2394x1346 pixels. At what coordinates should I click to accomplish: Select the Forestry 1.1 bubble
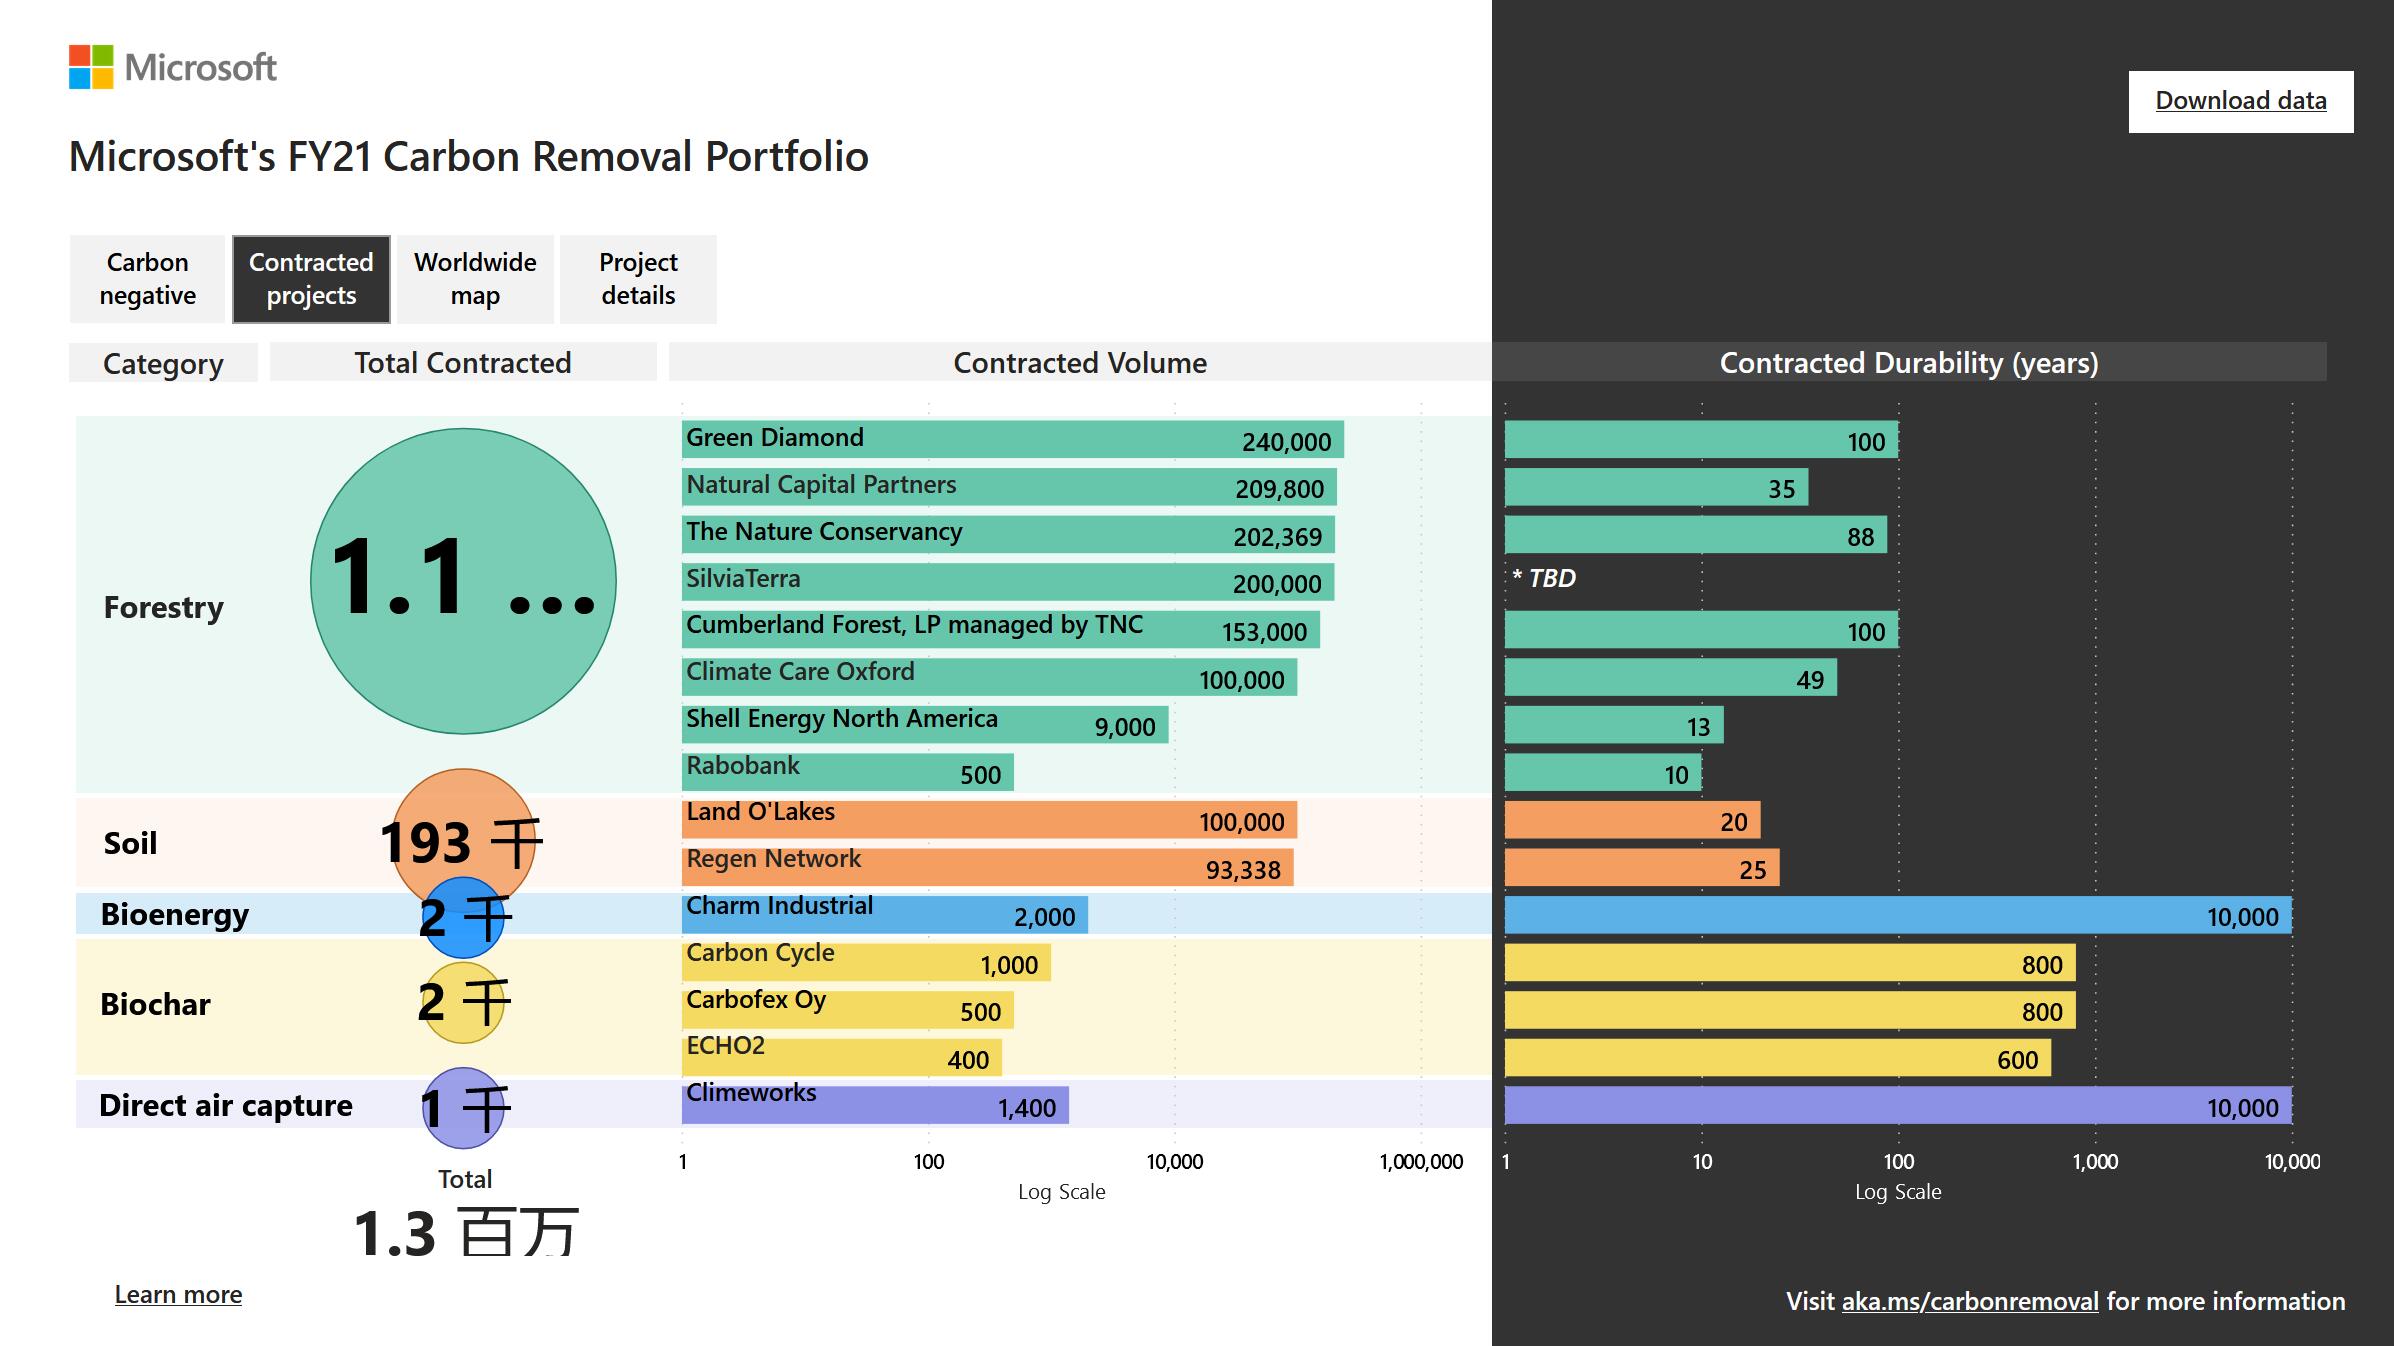coord(463,581)
